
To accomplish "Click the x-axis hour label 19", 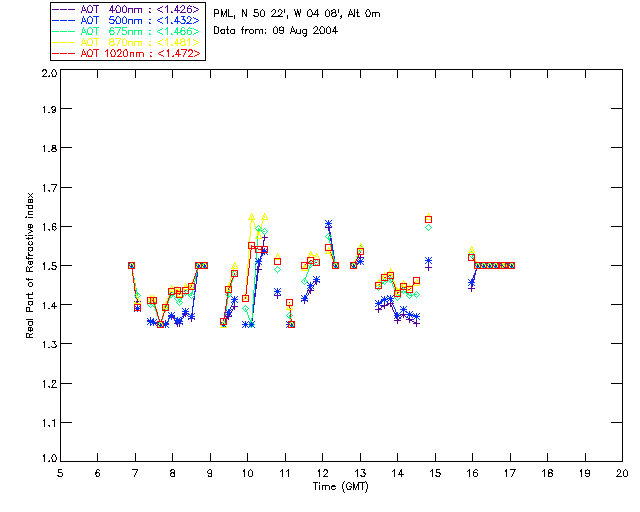I will [585, 473].
